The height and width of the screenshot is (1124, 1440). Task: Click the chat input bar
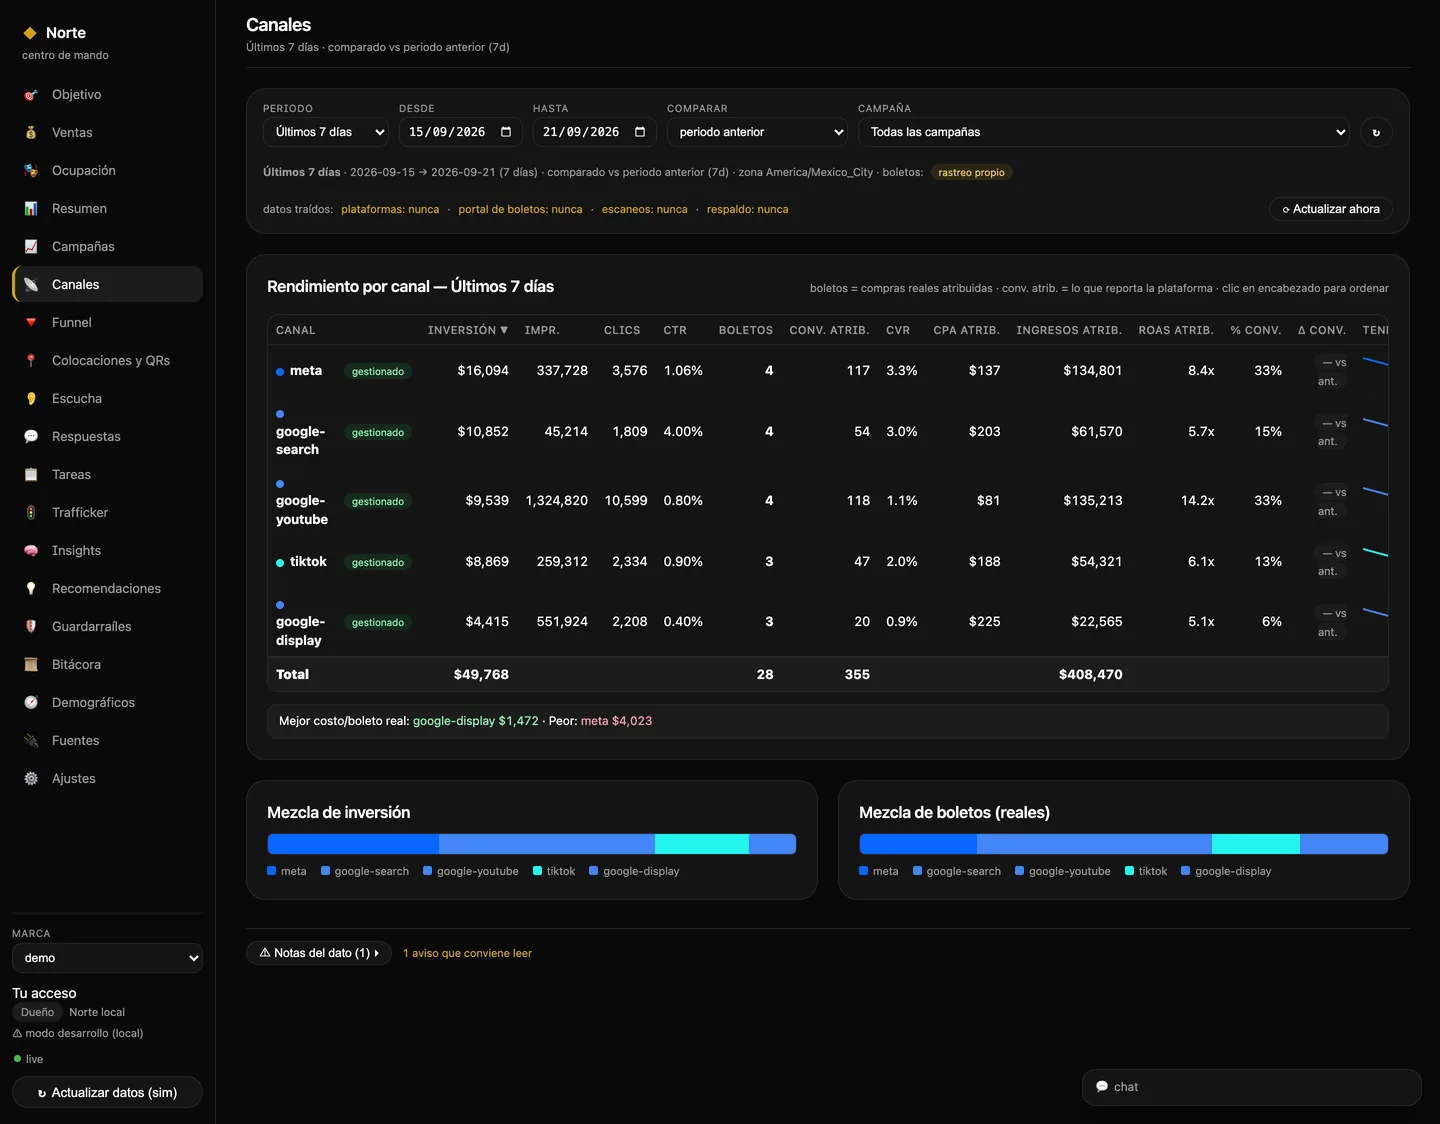click(x=1252, y=1087)
